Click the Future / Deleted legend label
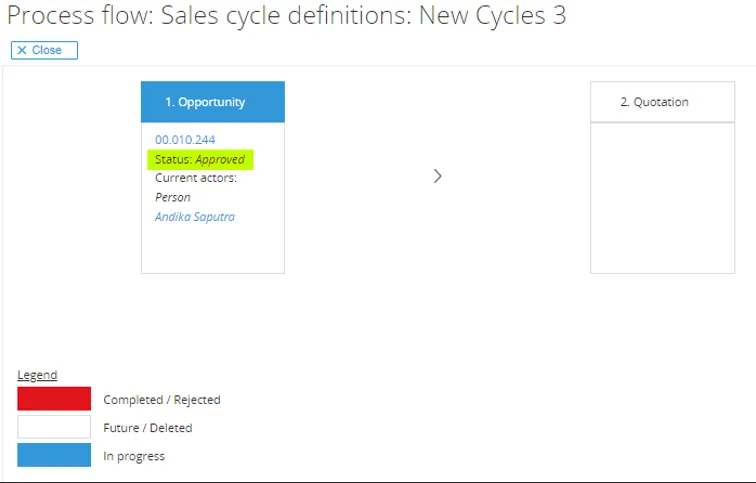Viewport: 756px width, 483px height. 147,428
